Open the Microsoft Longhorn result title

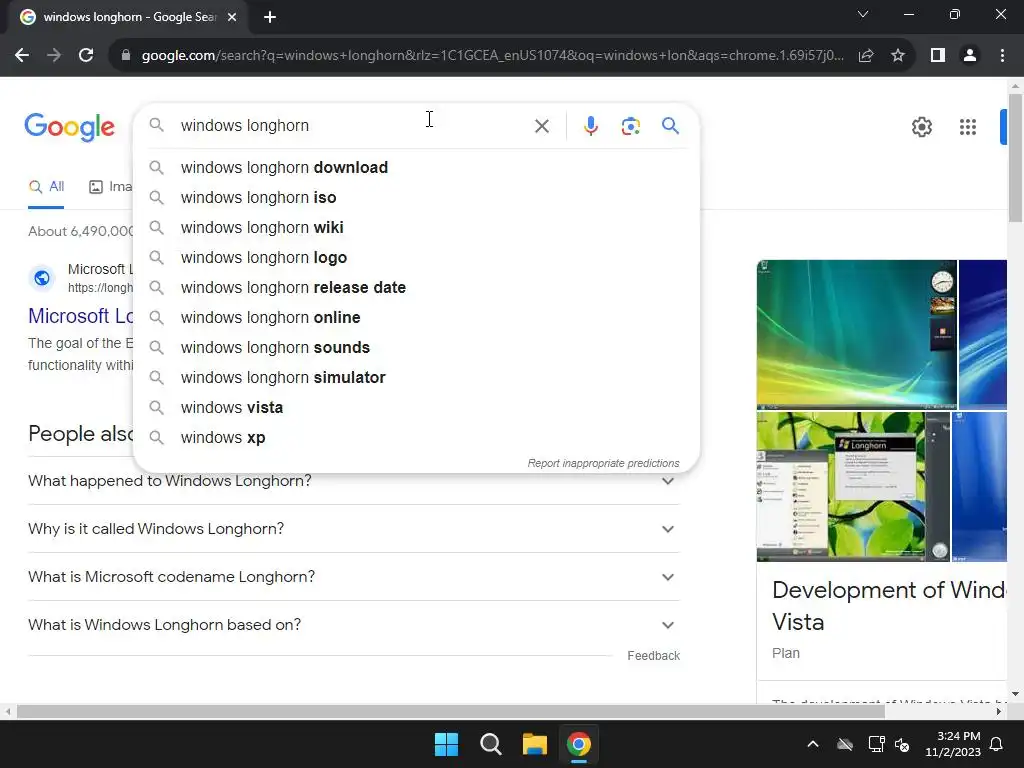[x=81, y=316]
